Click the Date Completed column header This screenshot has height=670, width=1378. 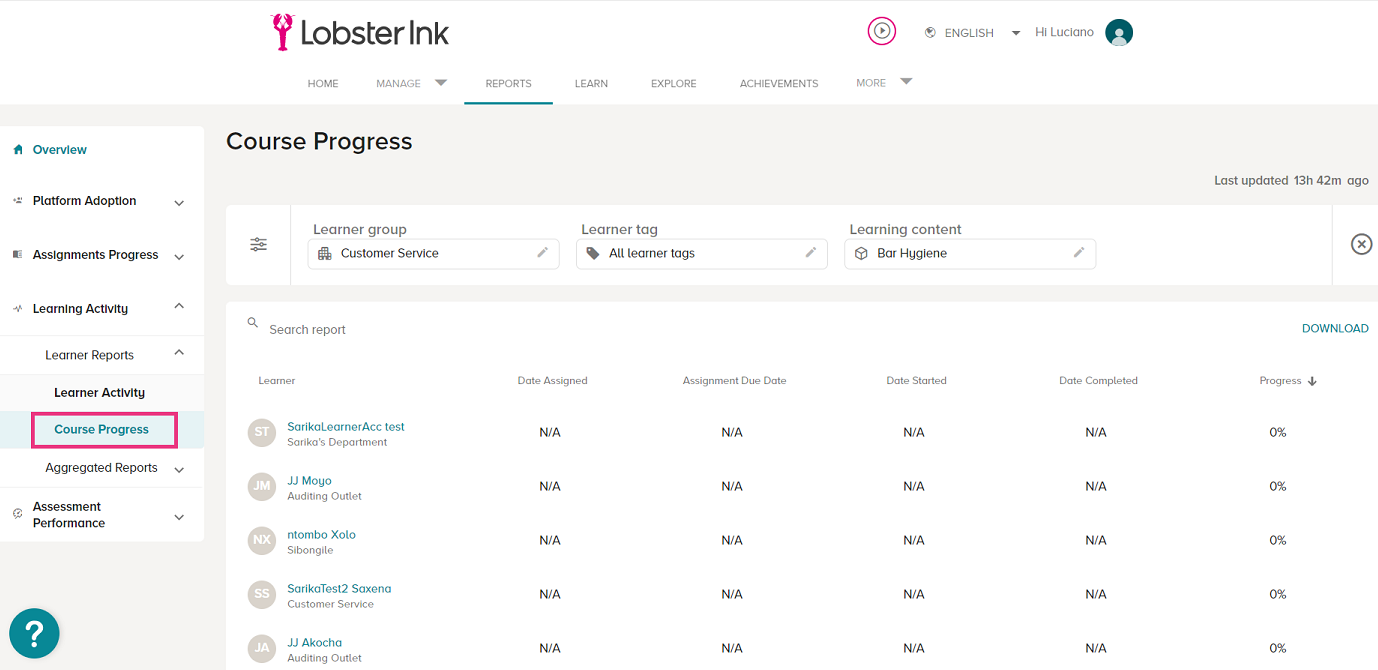1098,381
